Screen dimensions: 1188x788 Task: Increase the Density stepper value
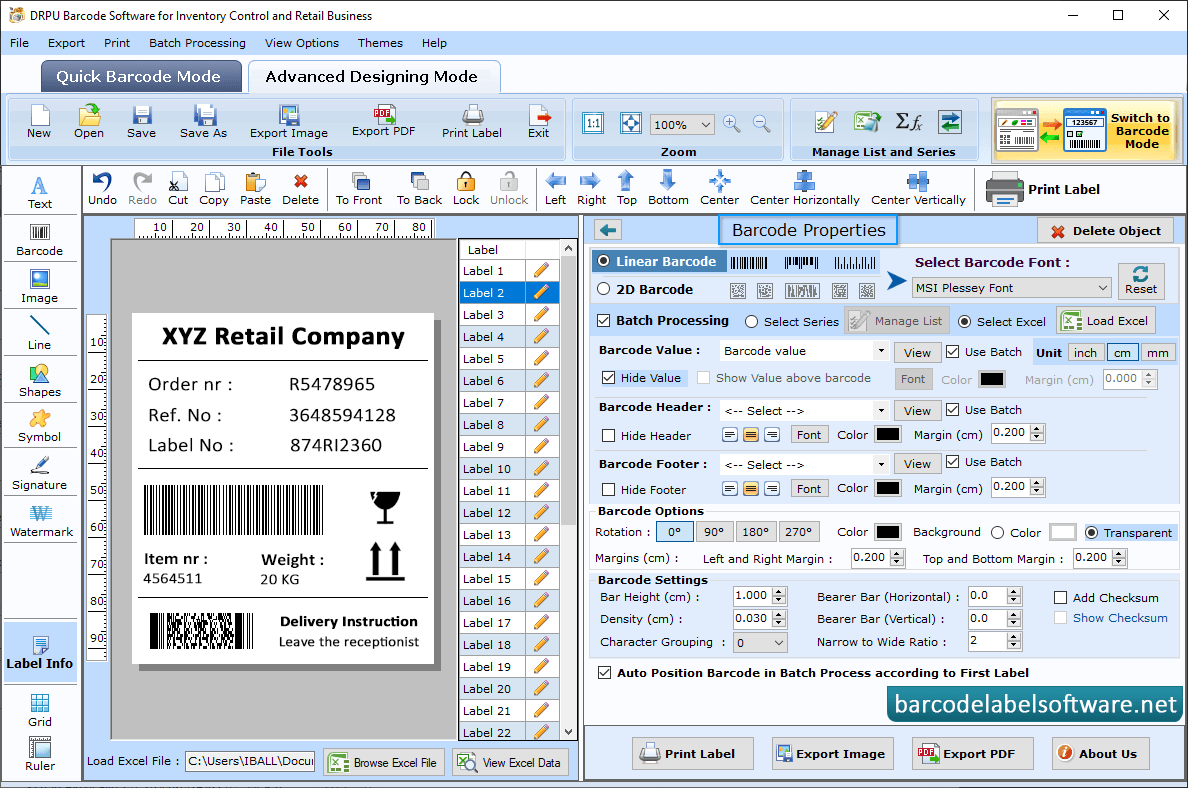point(779,614)
